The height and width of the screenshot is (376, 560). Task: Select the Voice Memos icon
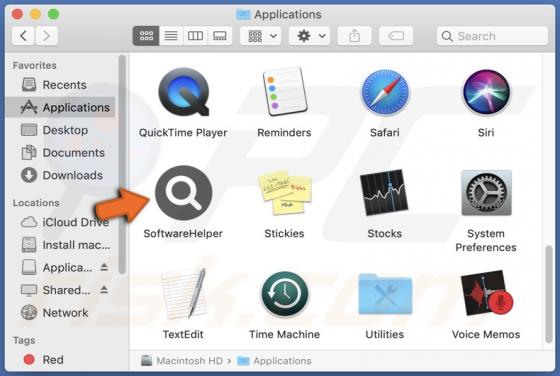[486, 294]
